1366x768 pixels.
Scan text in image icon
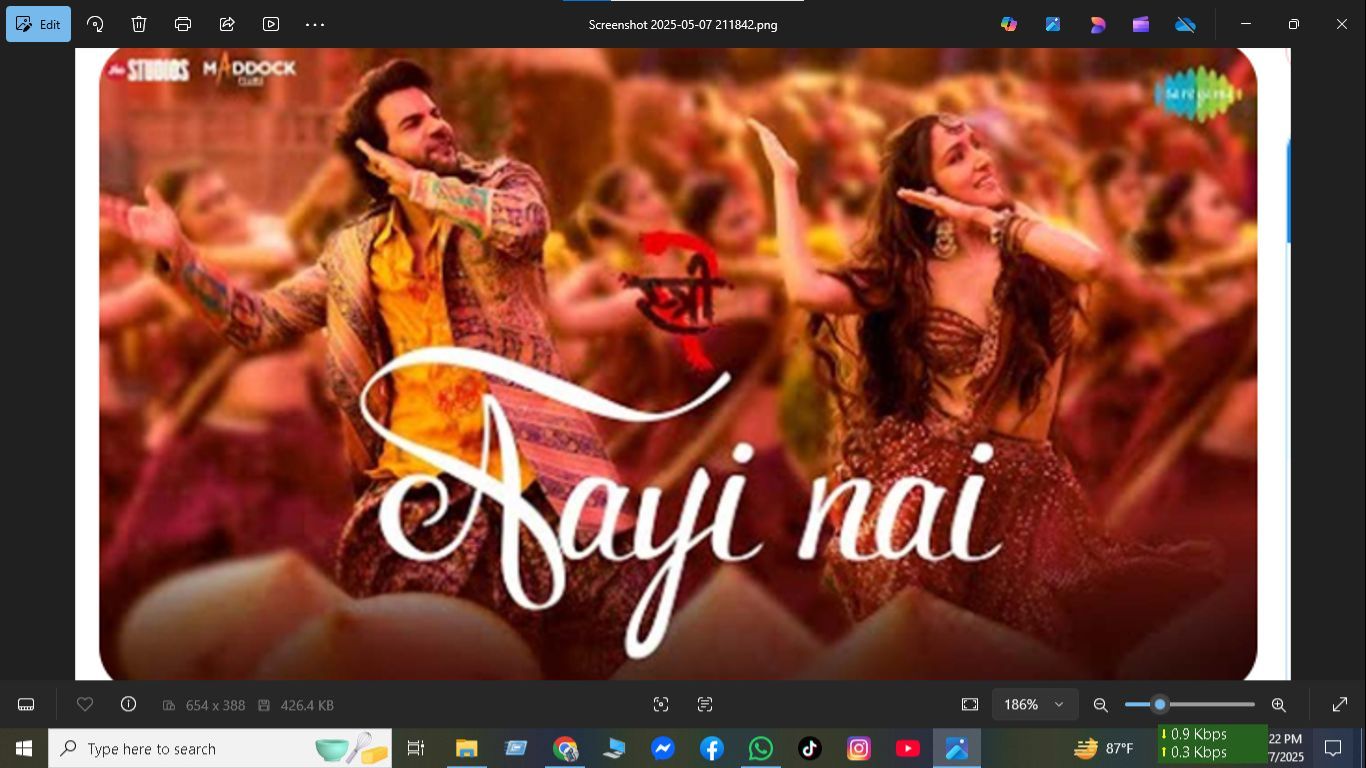coord(705,705)
